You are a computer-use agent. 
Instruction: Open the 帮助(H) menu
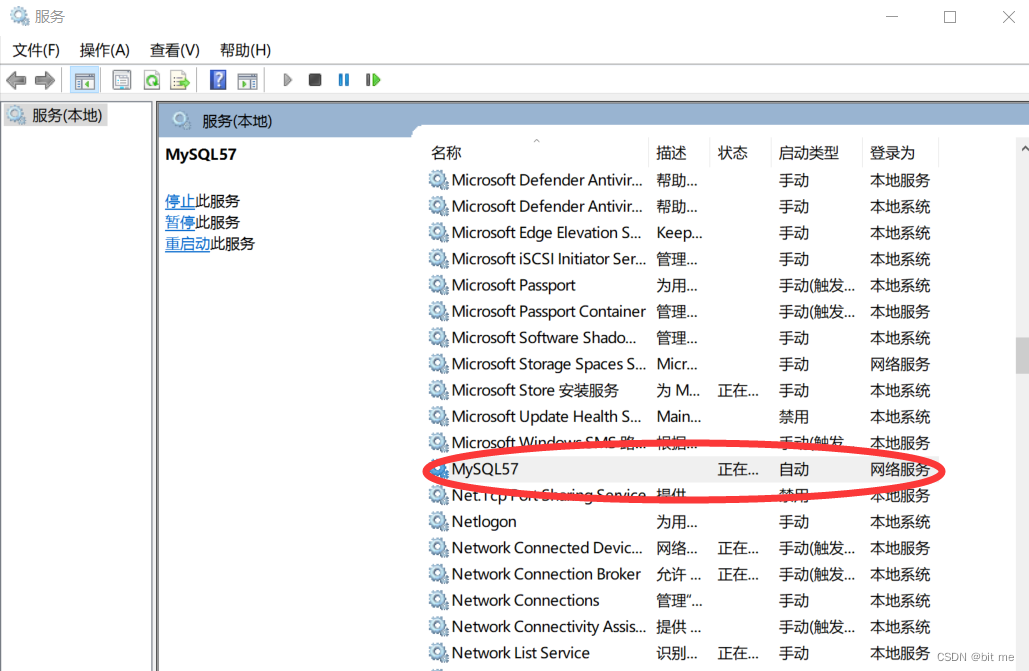pyautogui.click(x=245, y=50)
